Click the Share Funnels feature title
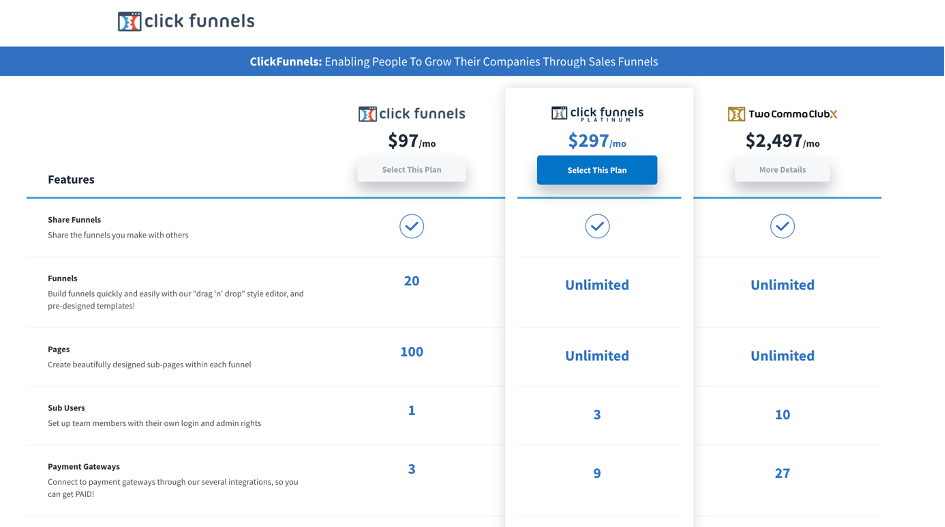The height and width of the screenshot is (527, 945). tap(74, 219)
